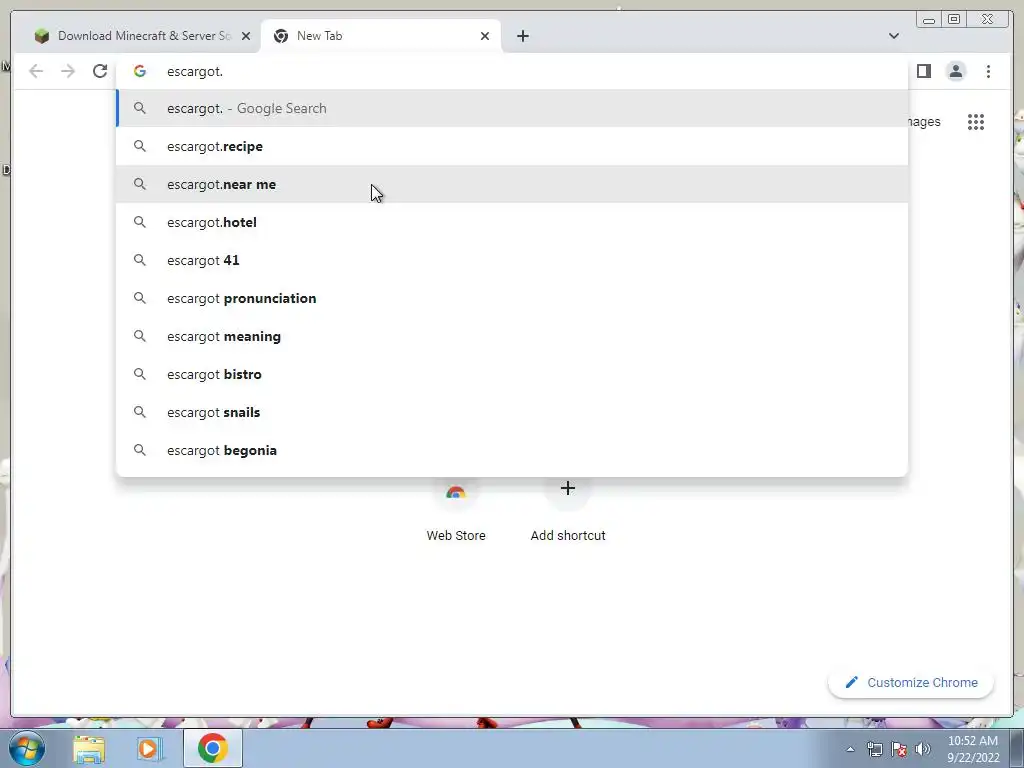Launch Windows Media Player from taskbar

click(149, 749)
